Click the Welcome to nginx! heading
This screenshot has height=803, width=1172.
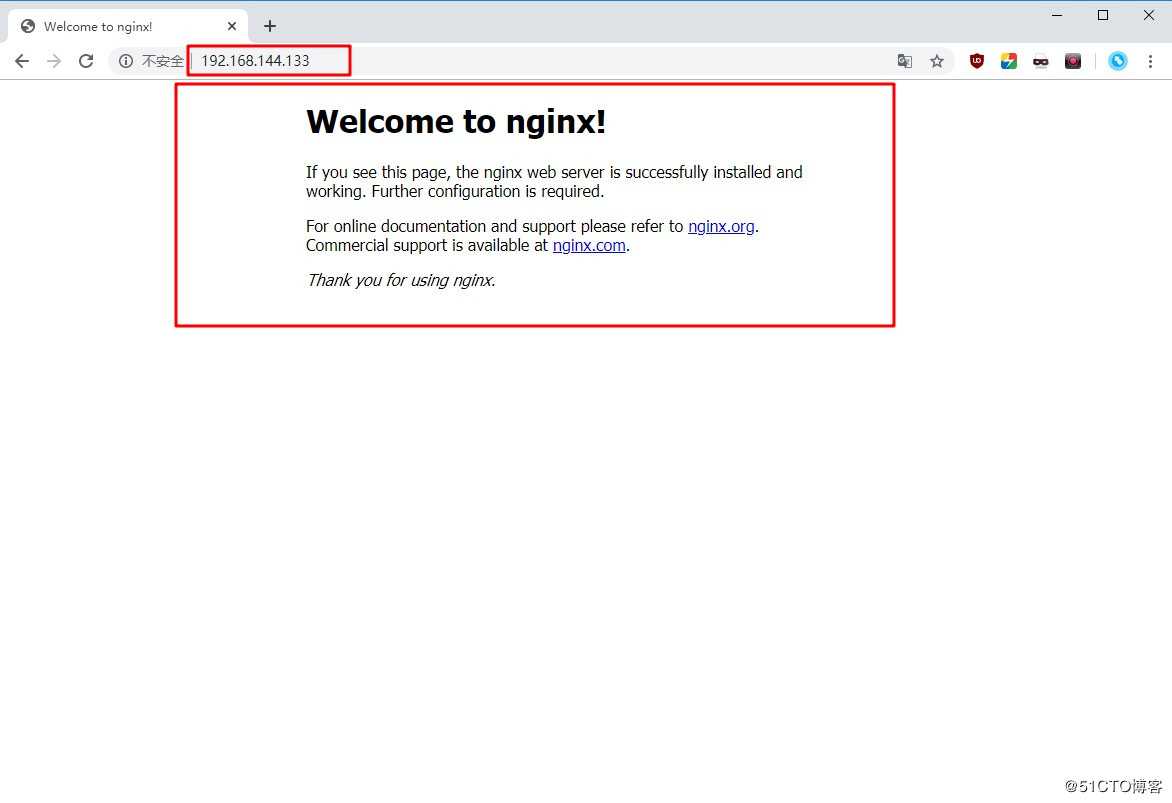[x=456, y=122]
